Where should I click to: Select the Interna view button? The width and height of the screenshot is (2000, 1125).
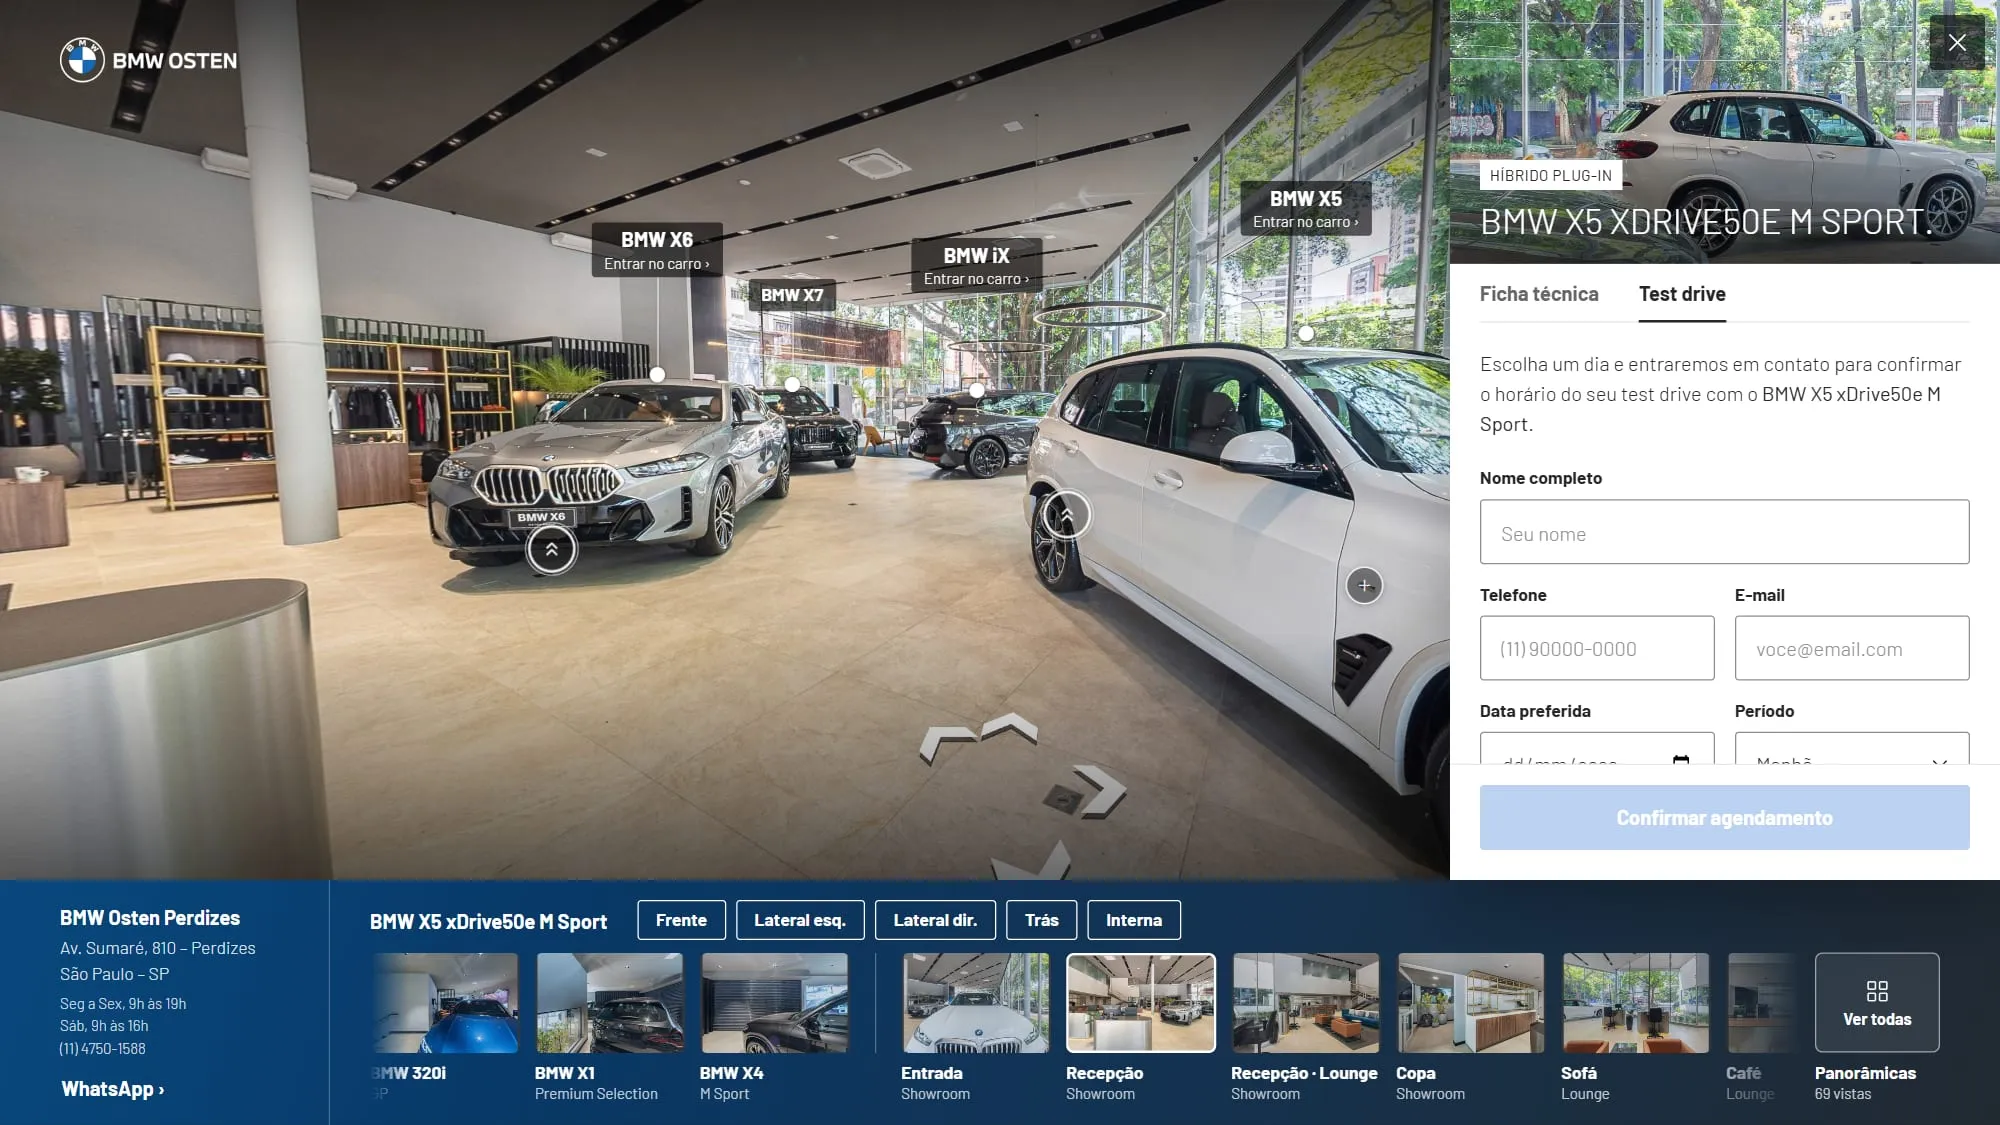[1134, 920]
